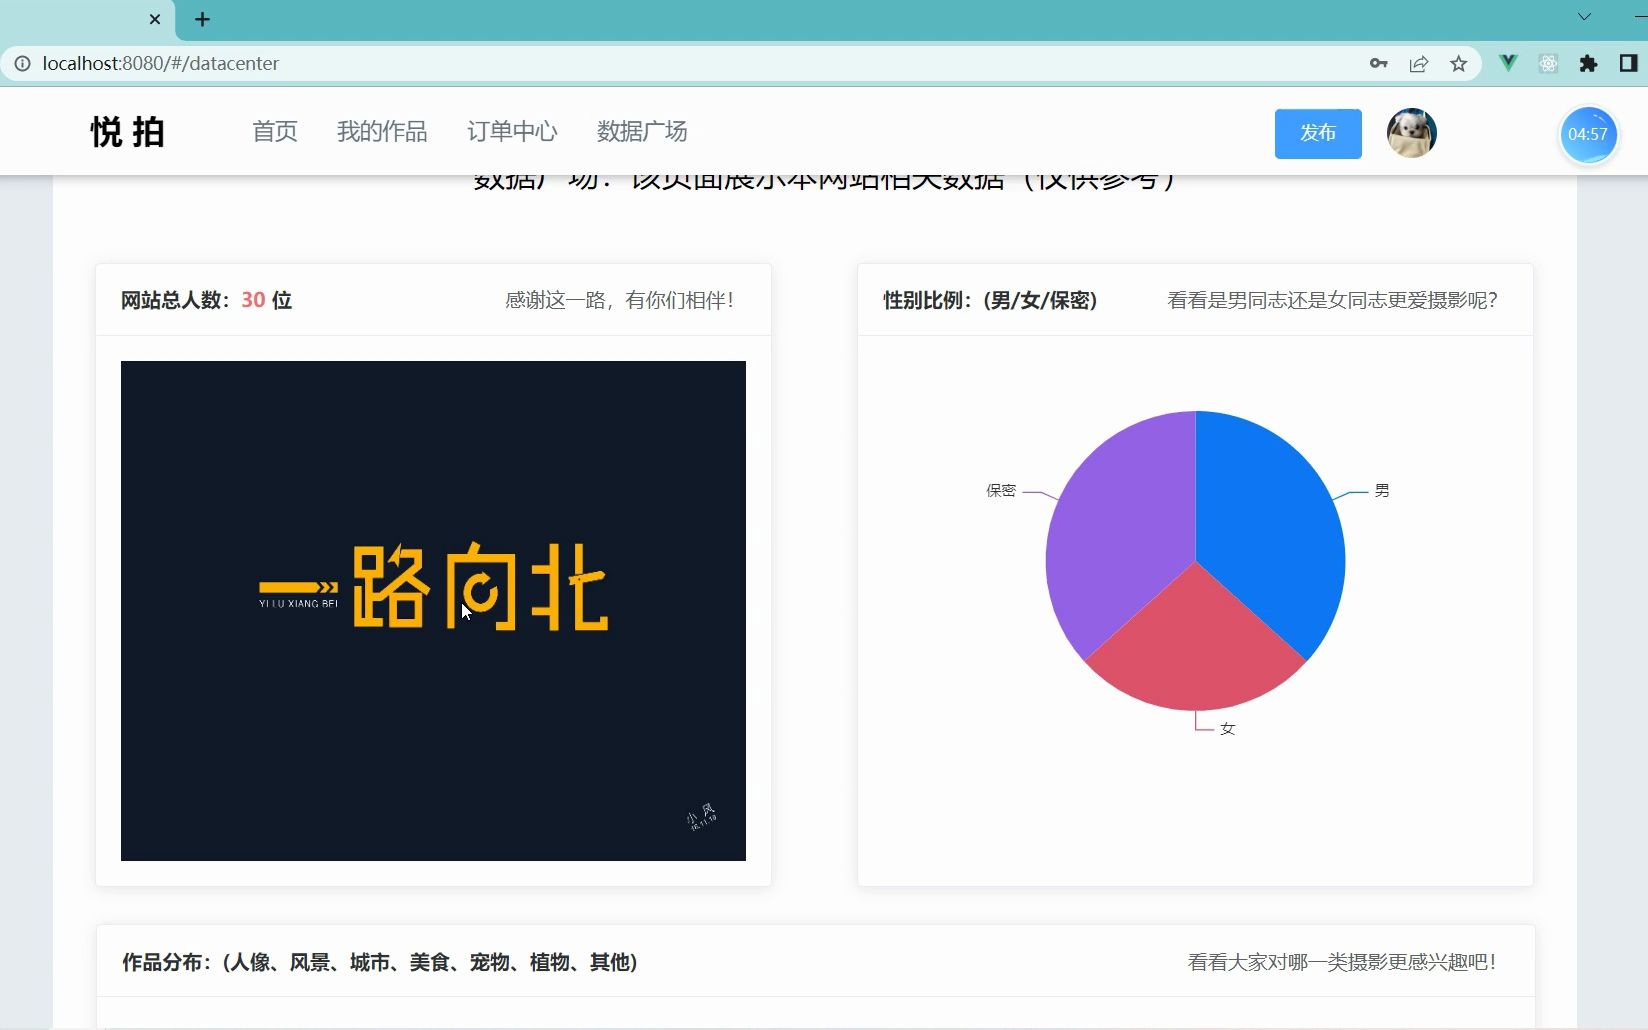
Task: Open the 首页 navigation item
Action: (275, 131)
